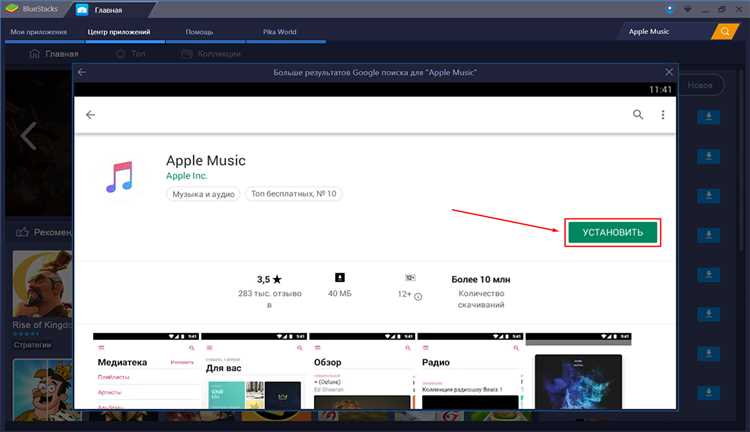Open the Apple Inc. developer link
Viewport: 750px width, 432px height.
coord(187,176)
